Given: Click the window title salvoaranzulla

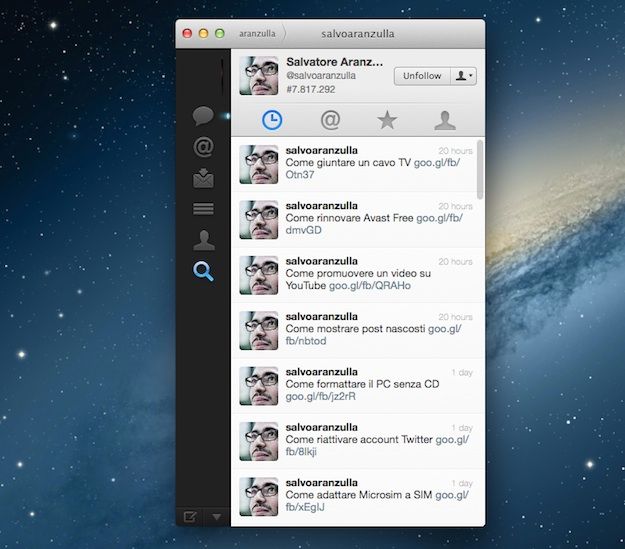Looking at the screenshot, I should click(x=358, y=33).
